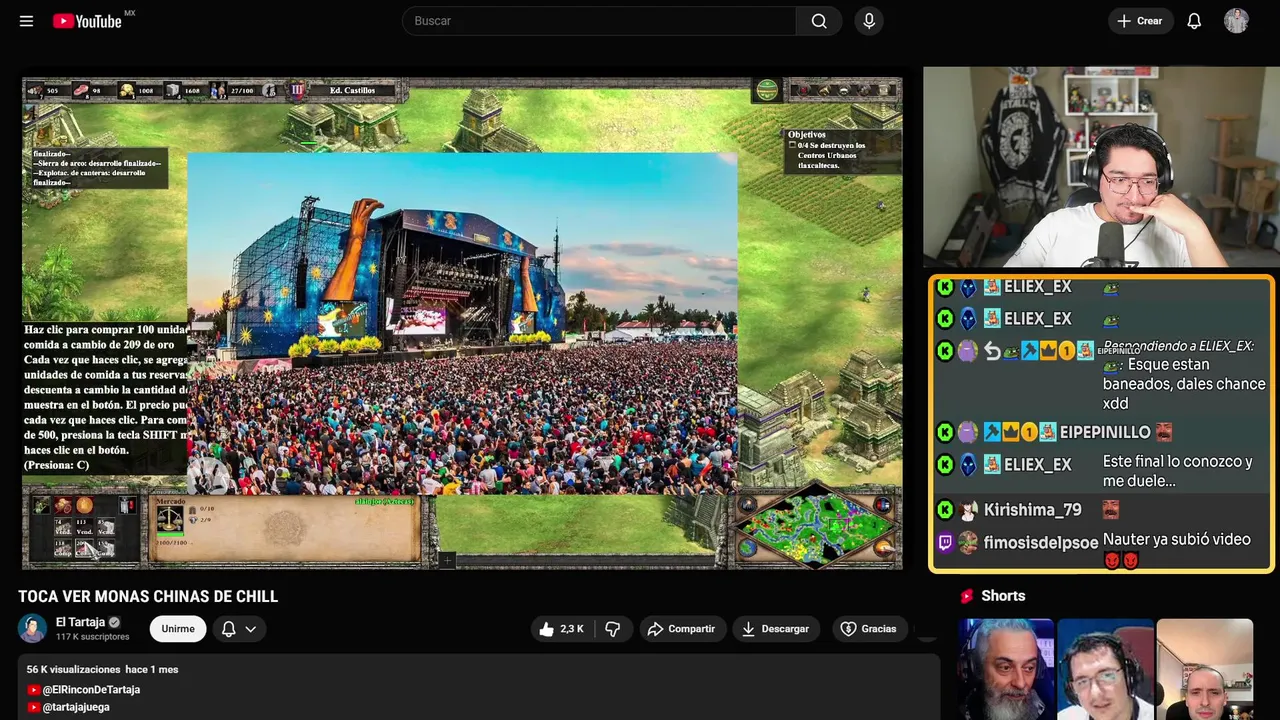The height and width of the screenshot is (720, 1280).
Task: Click the Ed. Castillos age label in the game
Action: 352,91
